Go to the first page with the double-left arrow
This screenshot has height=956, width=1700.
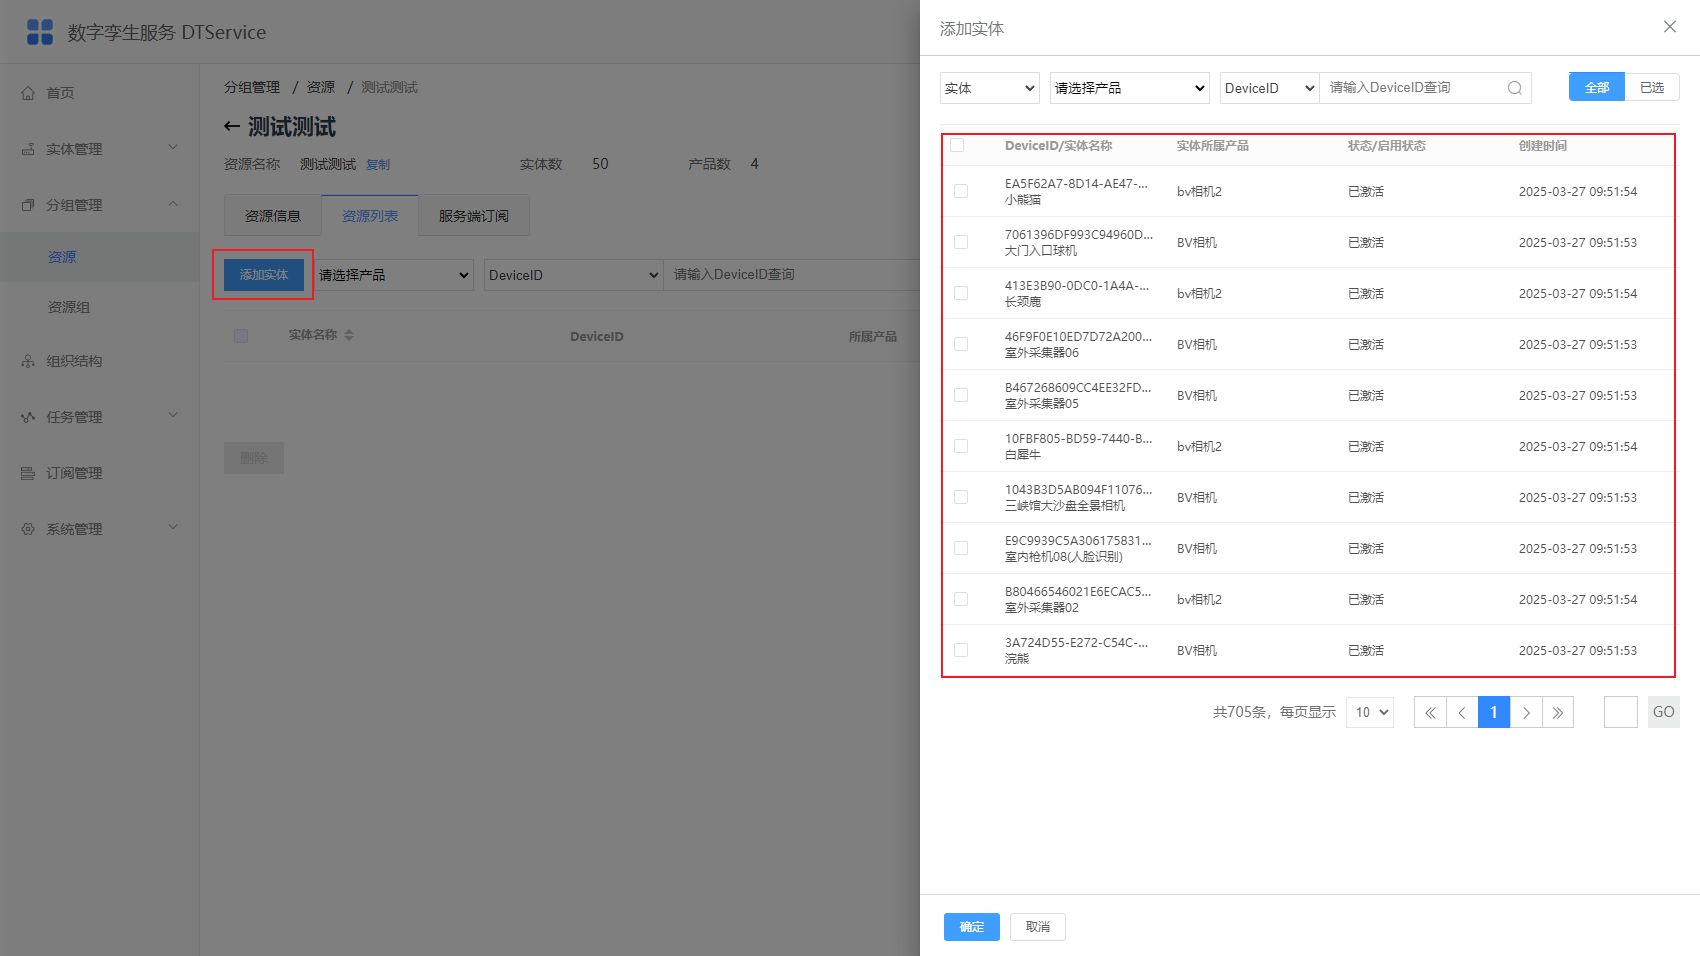[x=1430, y=712]
